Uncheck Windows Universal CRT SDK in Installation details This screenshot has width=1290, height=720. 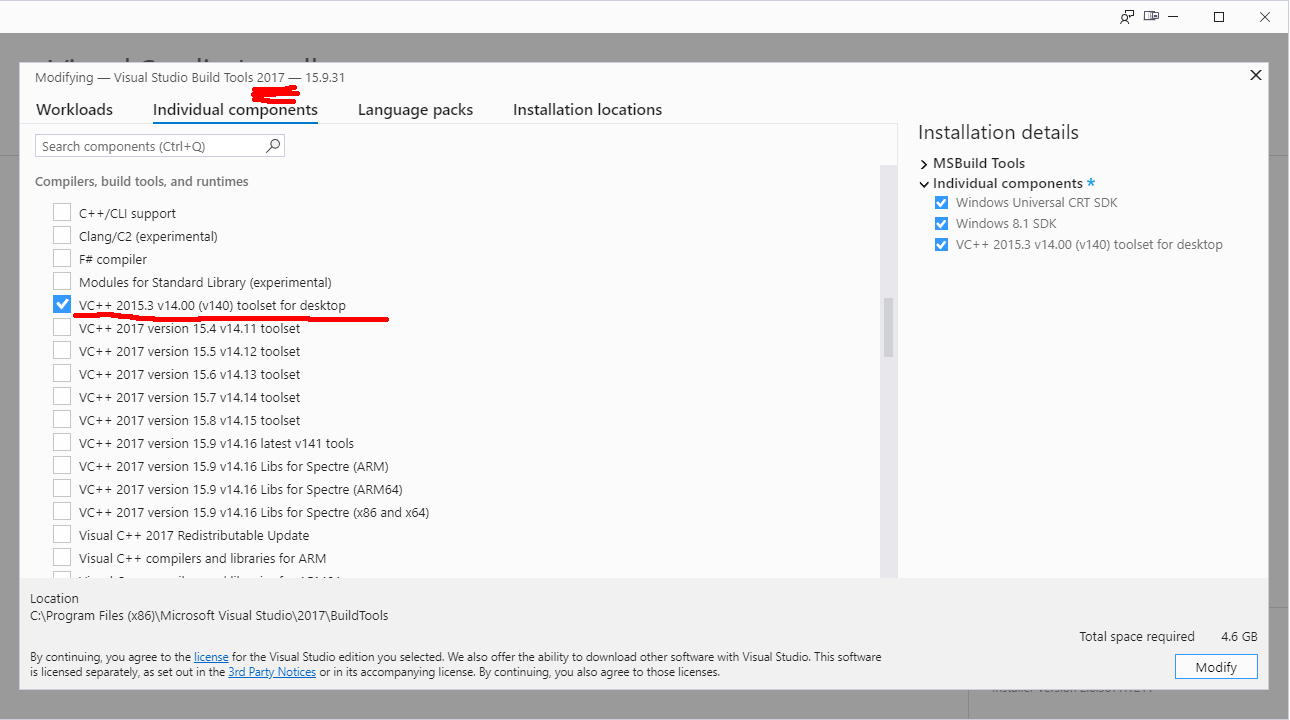click(941, 203)
